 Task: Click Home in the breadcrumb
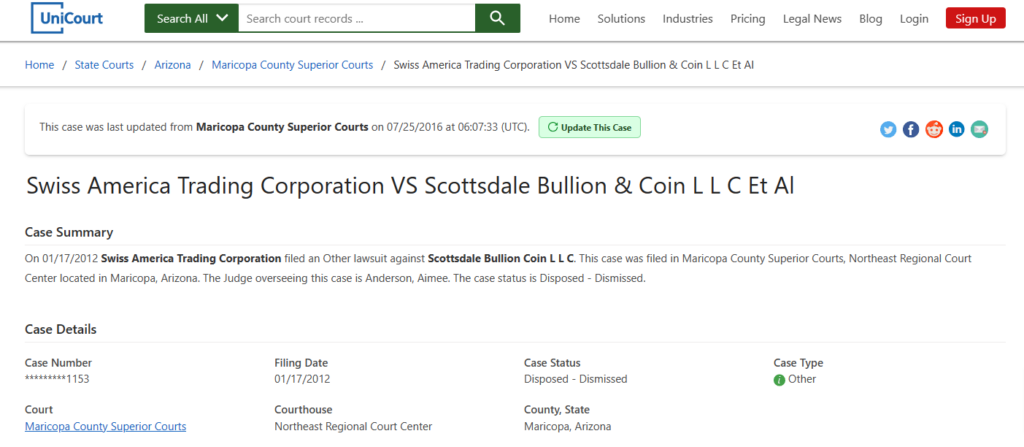click(39, 65)
